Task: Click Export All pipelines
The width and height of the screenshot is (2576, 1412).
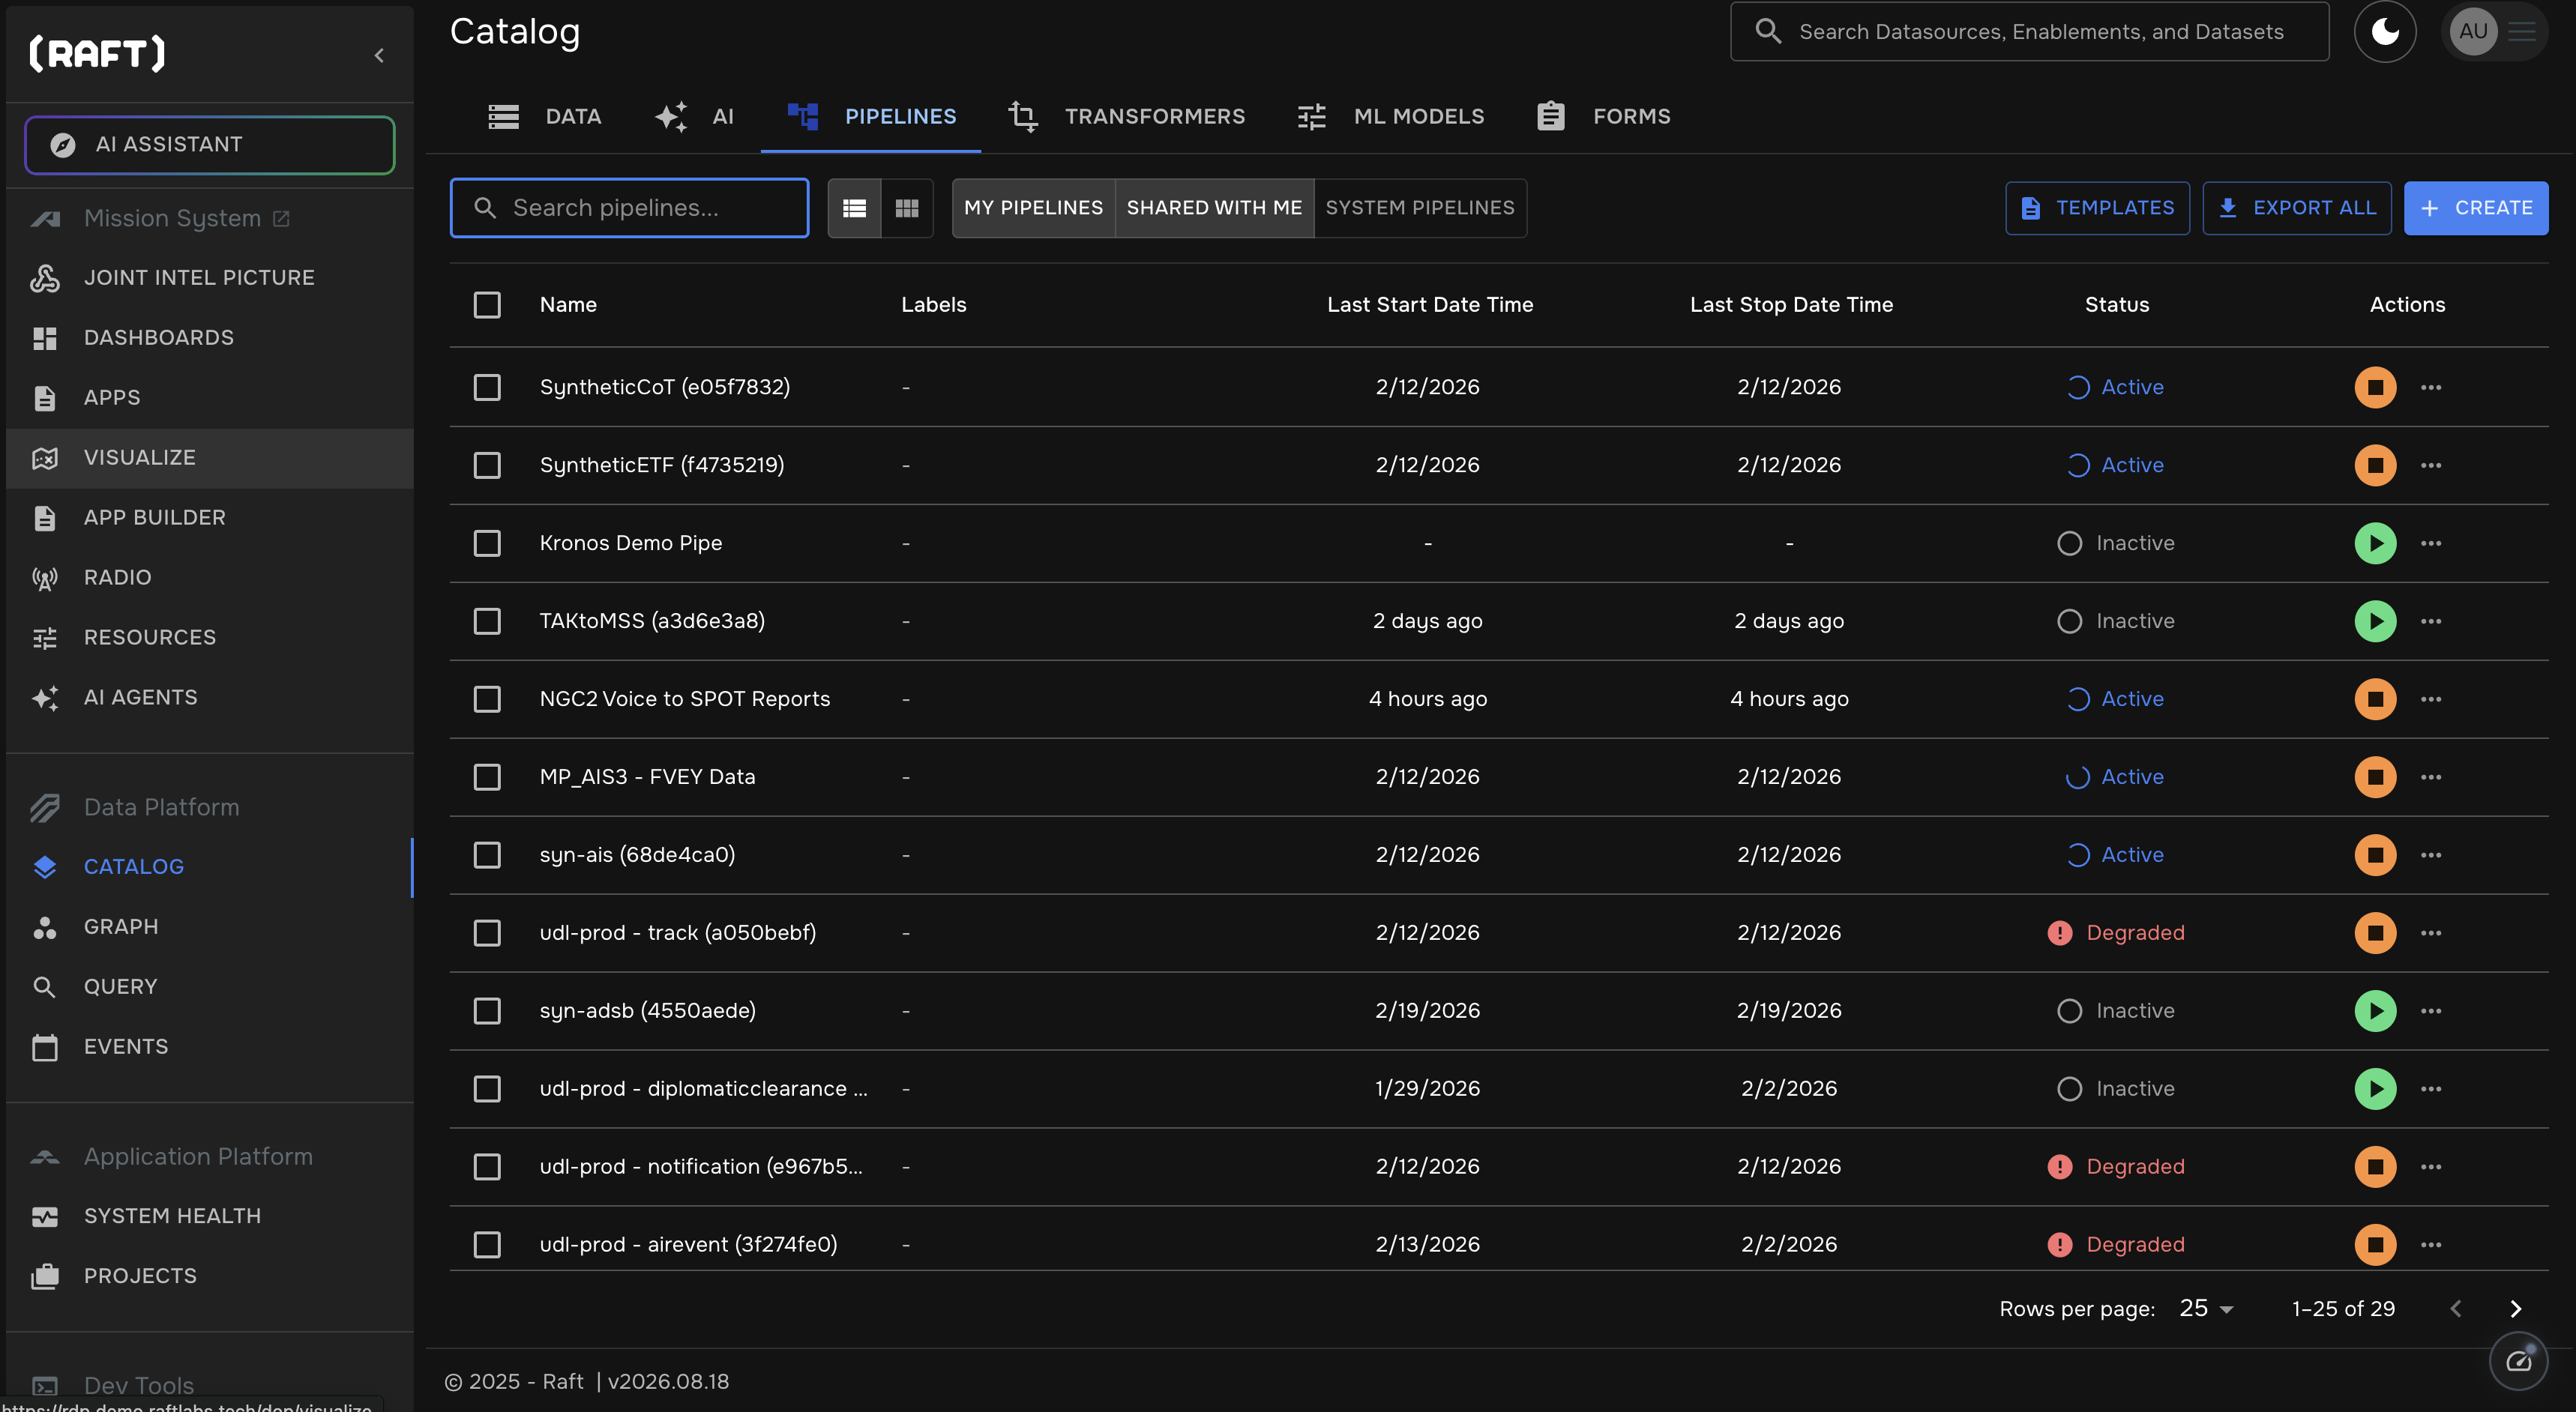Action: click(x=2297, y=208)
